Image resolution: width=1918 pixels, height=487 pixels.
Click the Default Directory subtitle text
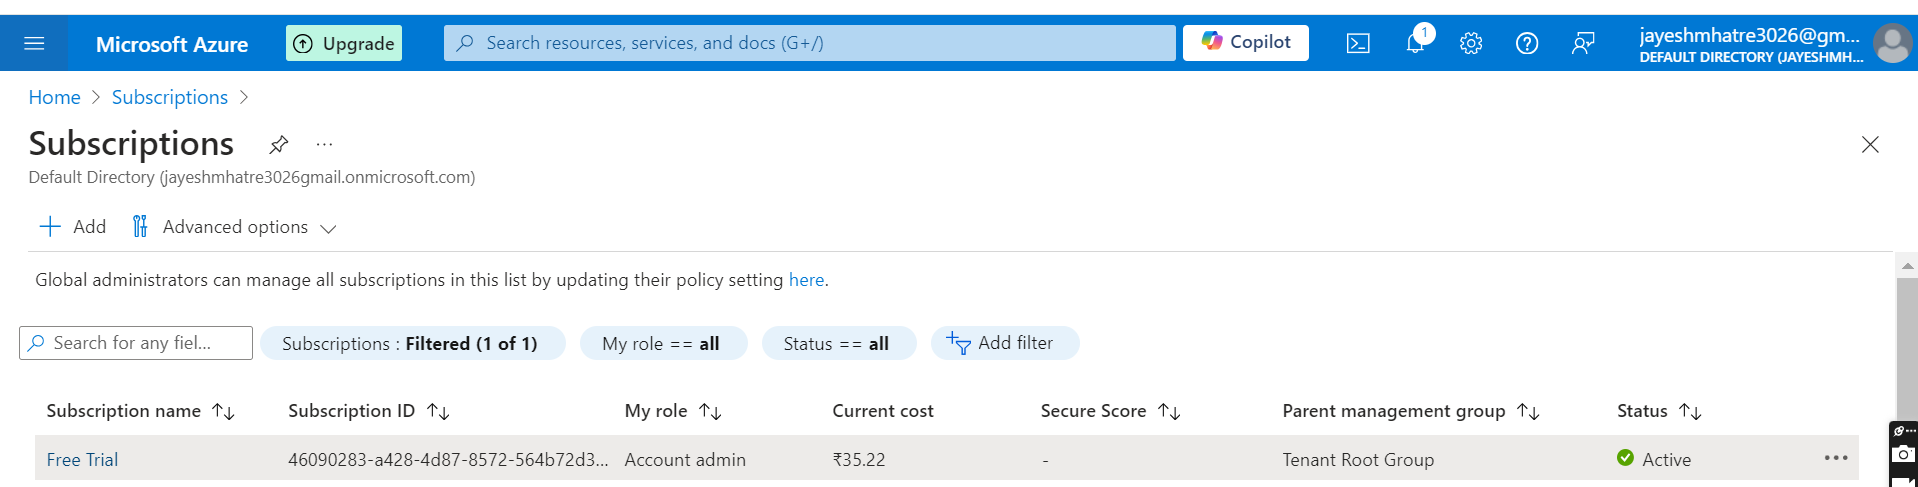tap(252, 177)
